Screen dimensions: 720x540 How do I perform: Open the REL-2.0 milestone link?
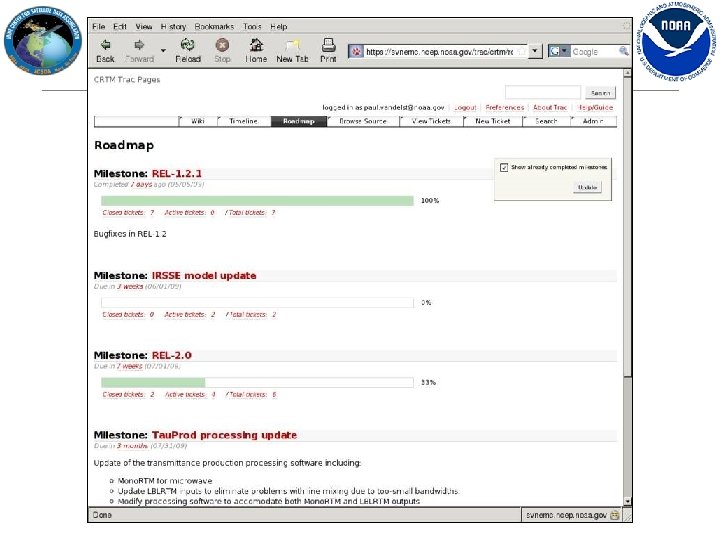tap(172, 355)
